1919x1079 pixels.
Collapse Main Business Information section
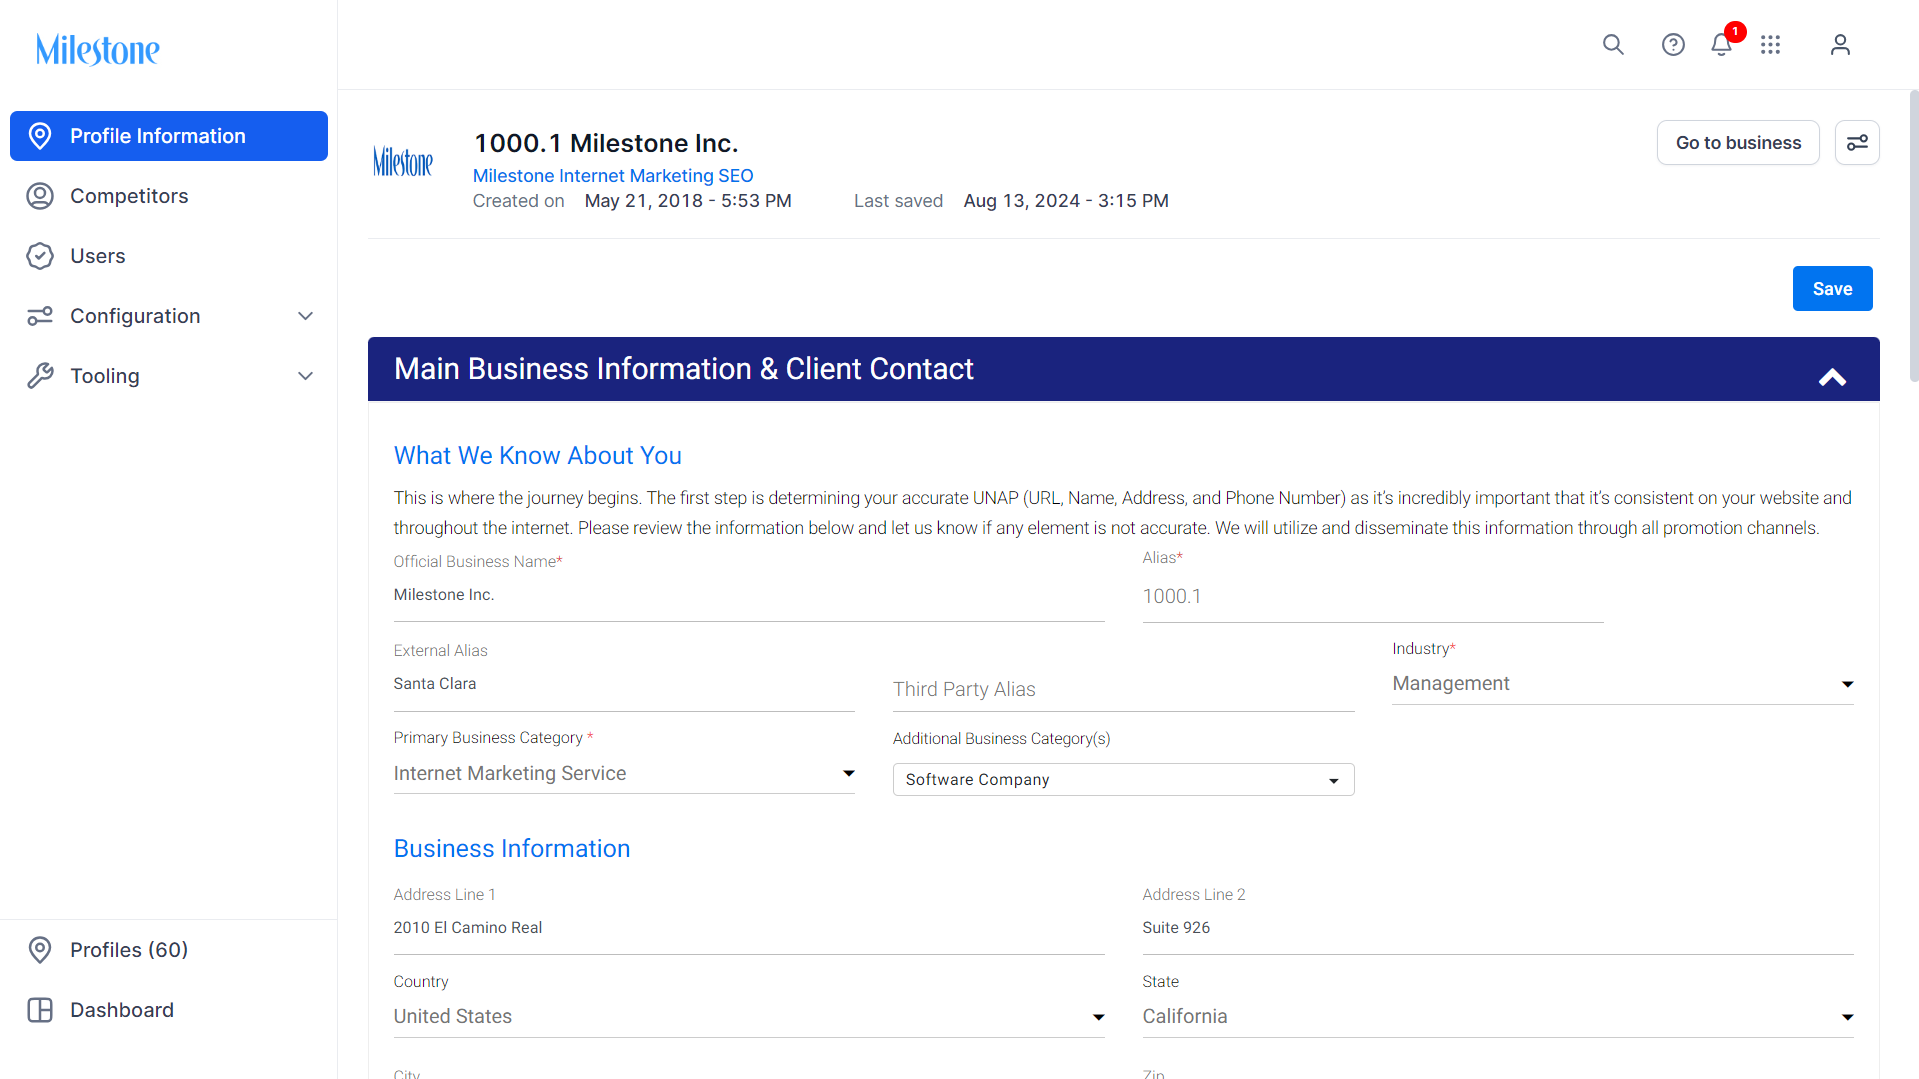(1832, 377)
